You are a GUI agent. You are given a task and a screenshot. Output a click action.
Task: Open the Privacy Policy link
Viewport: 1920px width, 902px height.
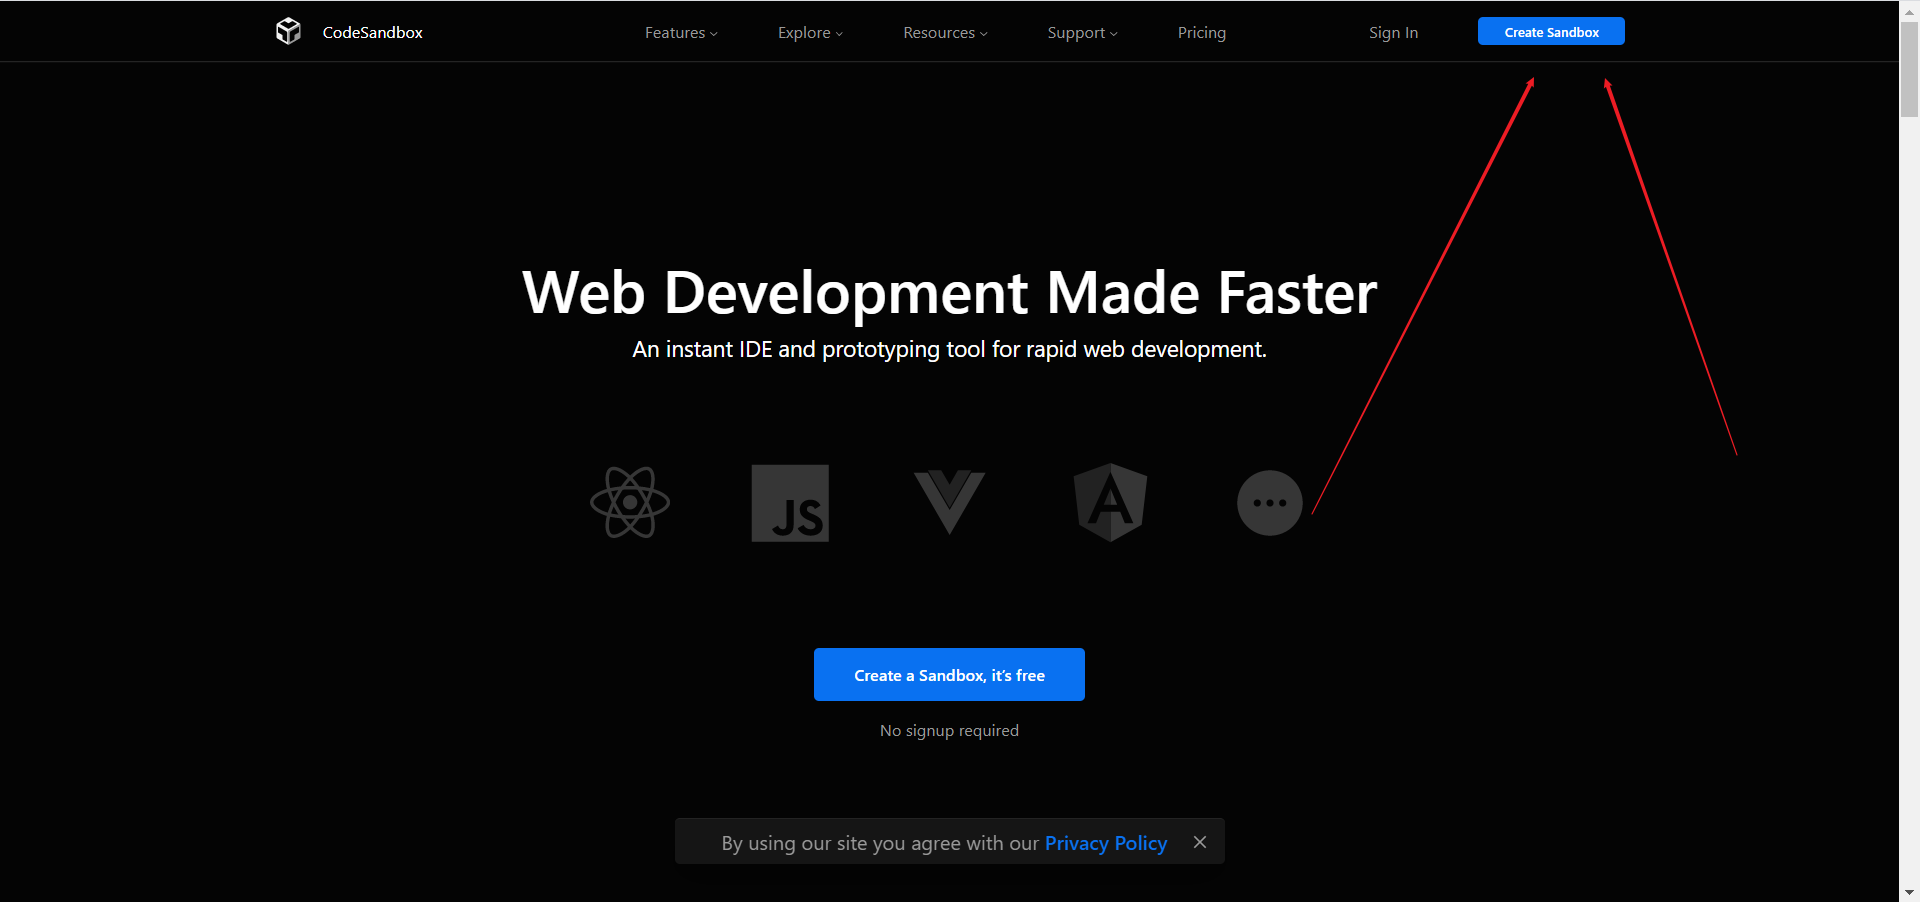[x=1106, y=843]
